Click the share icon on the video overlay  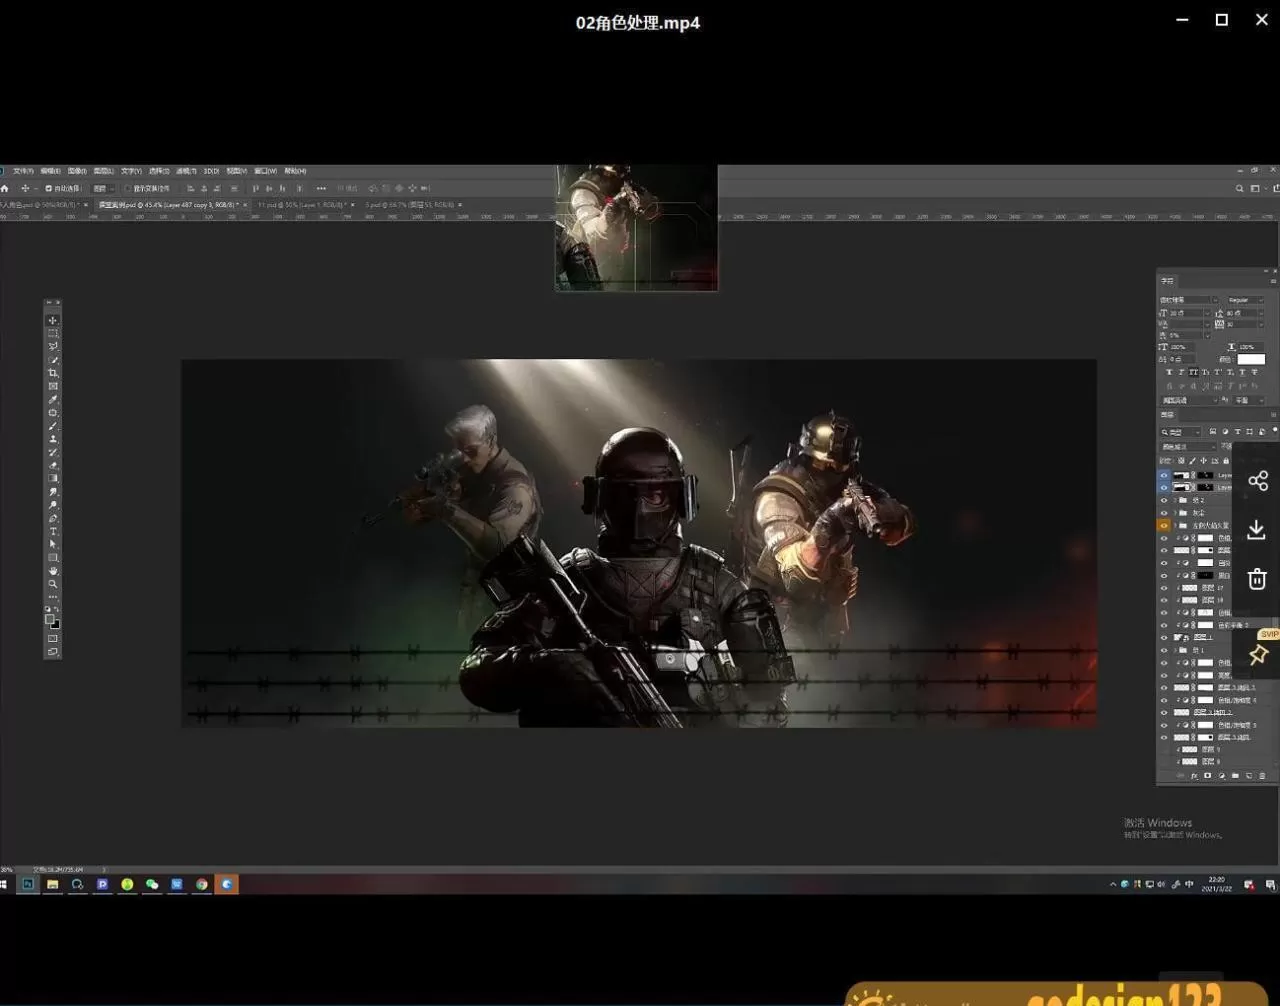coord(1257,481)
